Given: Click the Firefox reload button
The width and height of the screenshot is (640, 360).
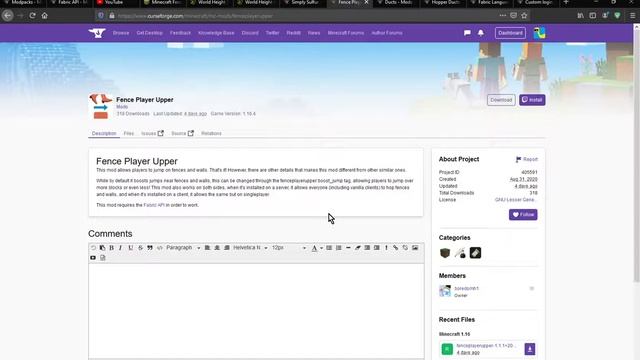Looking at the screenshot, I should (32, 16).
